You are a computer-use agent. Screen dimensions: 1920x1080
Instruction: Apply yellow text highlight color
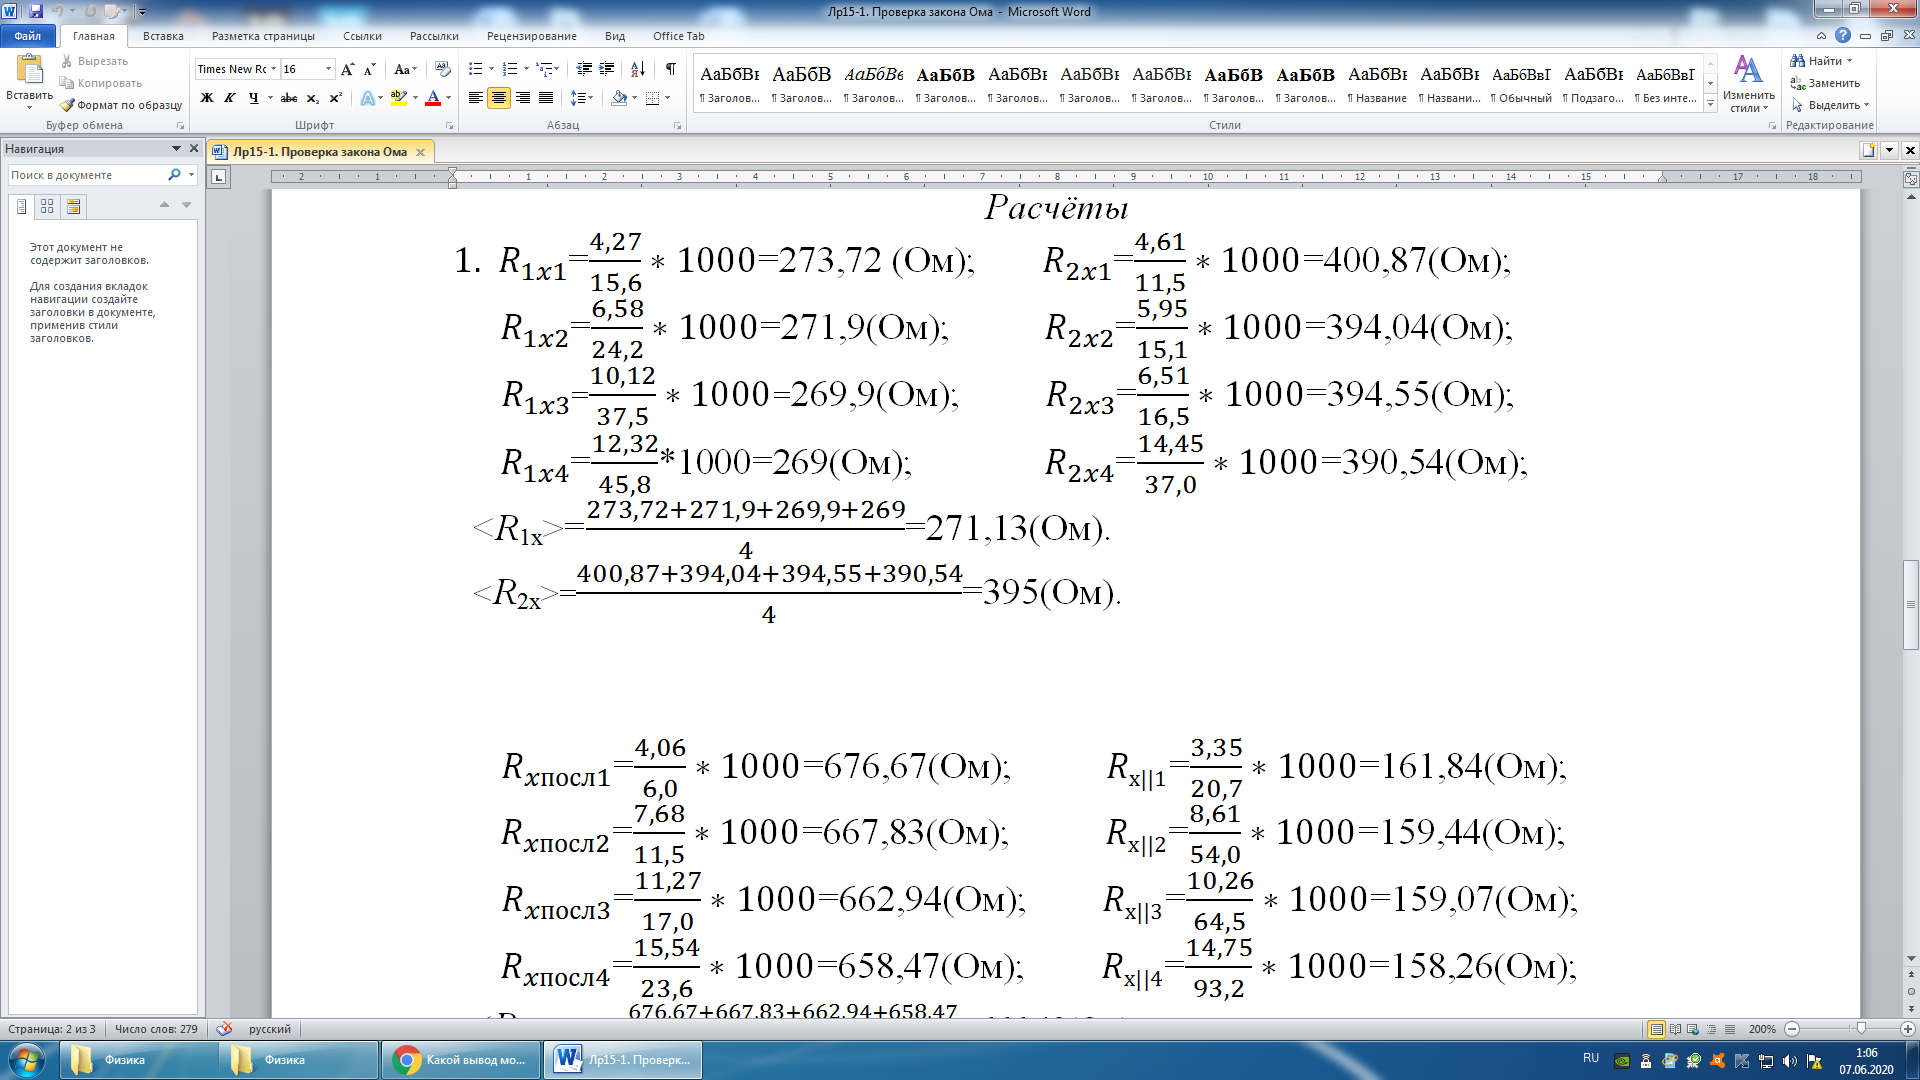tap(398, 98)
